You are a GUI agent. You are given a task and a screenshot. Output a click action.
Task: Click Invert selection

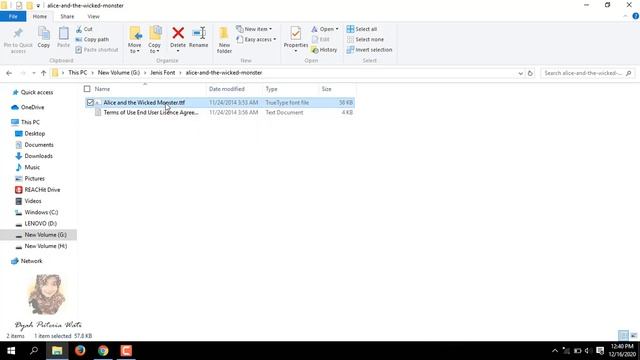369,49
